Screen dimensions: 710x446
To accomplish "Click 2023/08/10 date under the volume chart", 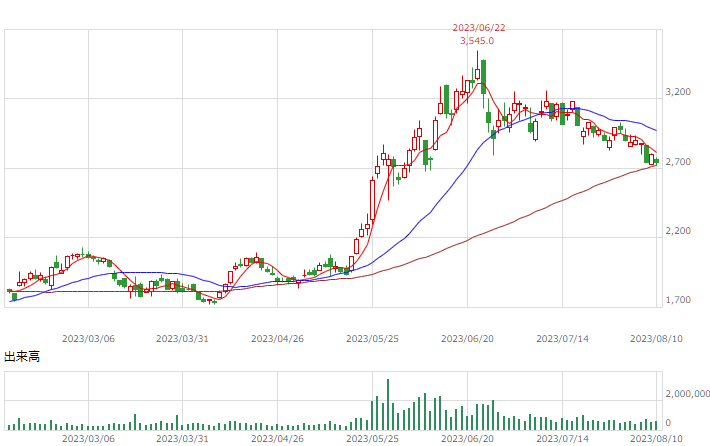I will pos(657,439).
